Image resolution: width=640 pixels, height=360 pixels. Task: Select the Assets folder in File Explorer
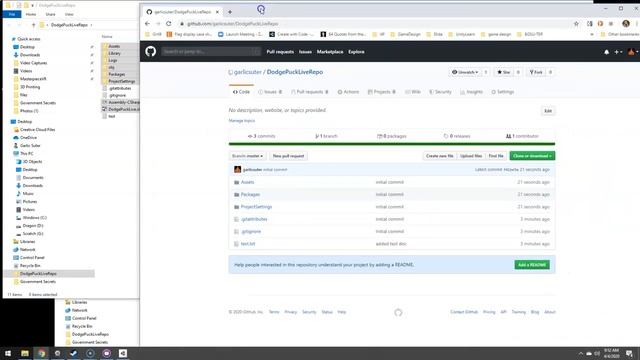pos(114,46)
